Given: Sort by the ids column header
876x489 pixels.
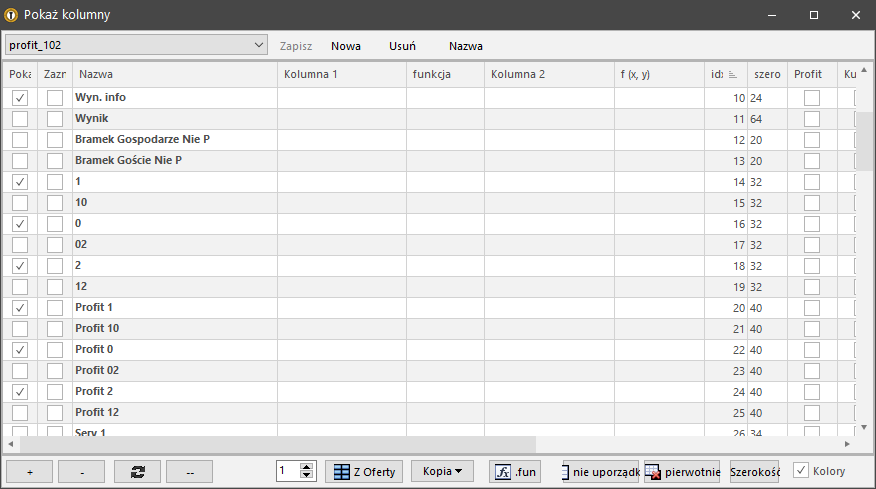Looking at the screenshot, I should tap(724, 75).
